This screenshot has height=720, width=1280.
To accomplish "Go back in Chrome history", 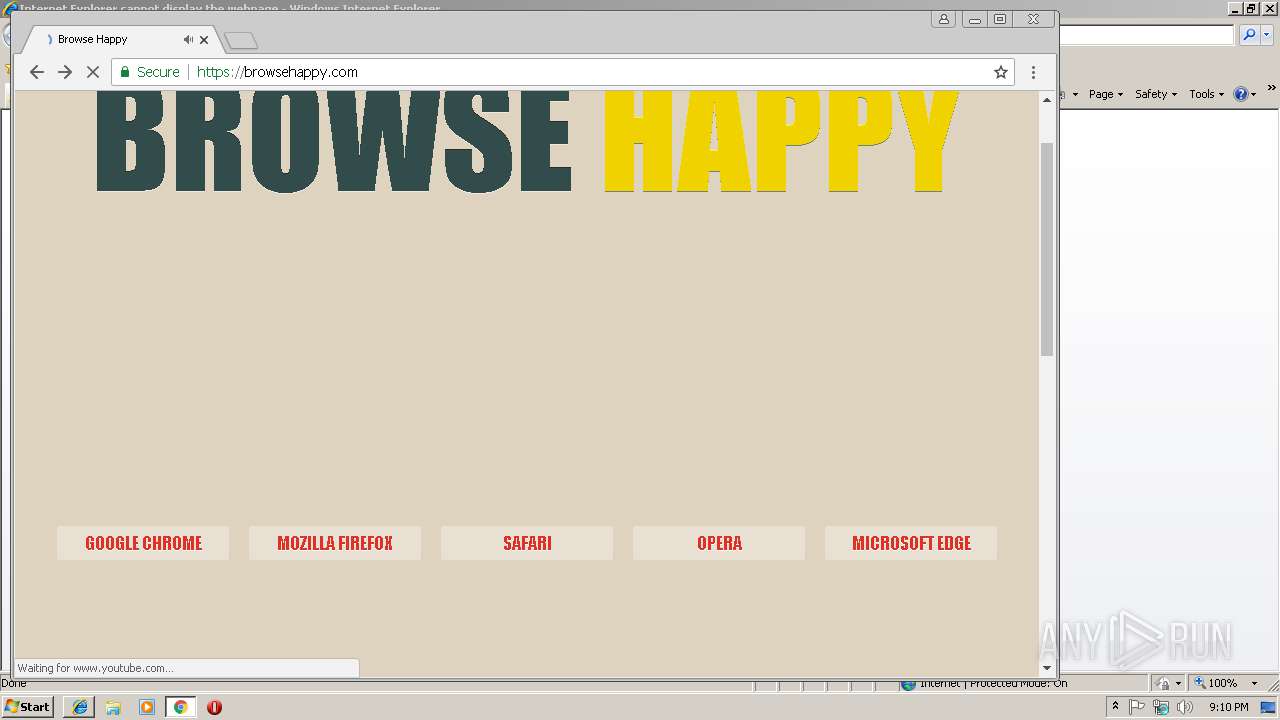I will tap(37, 72).
